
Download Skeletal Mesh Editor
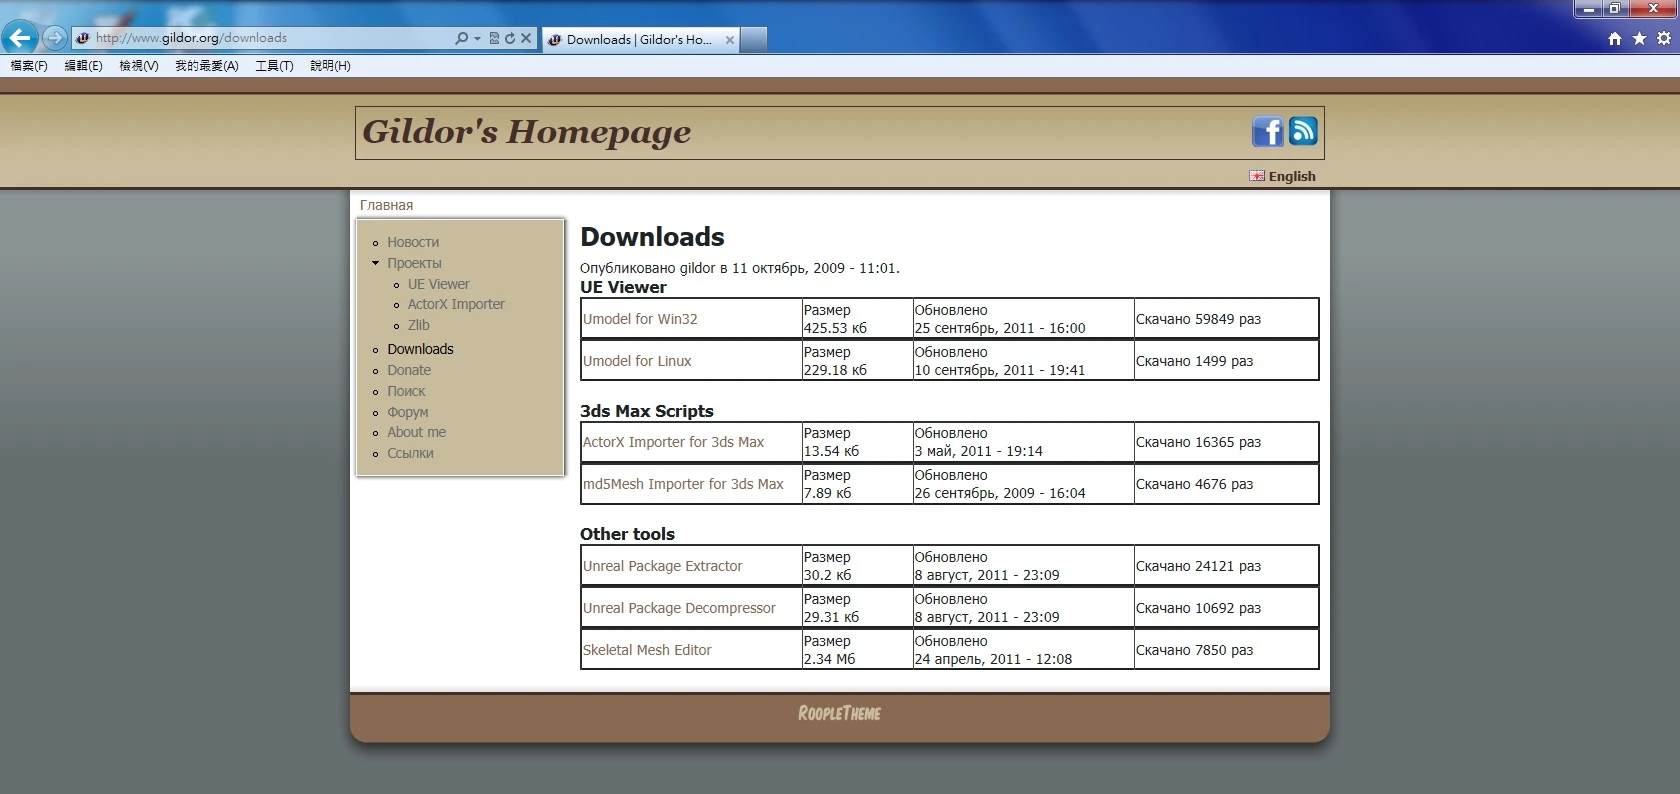click(x=647, y=650)
